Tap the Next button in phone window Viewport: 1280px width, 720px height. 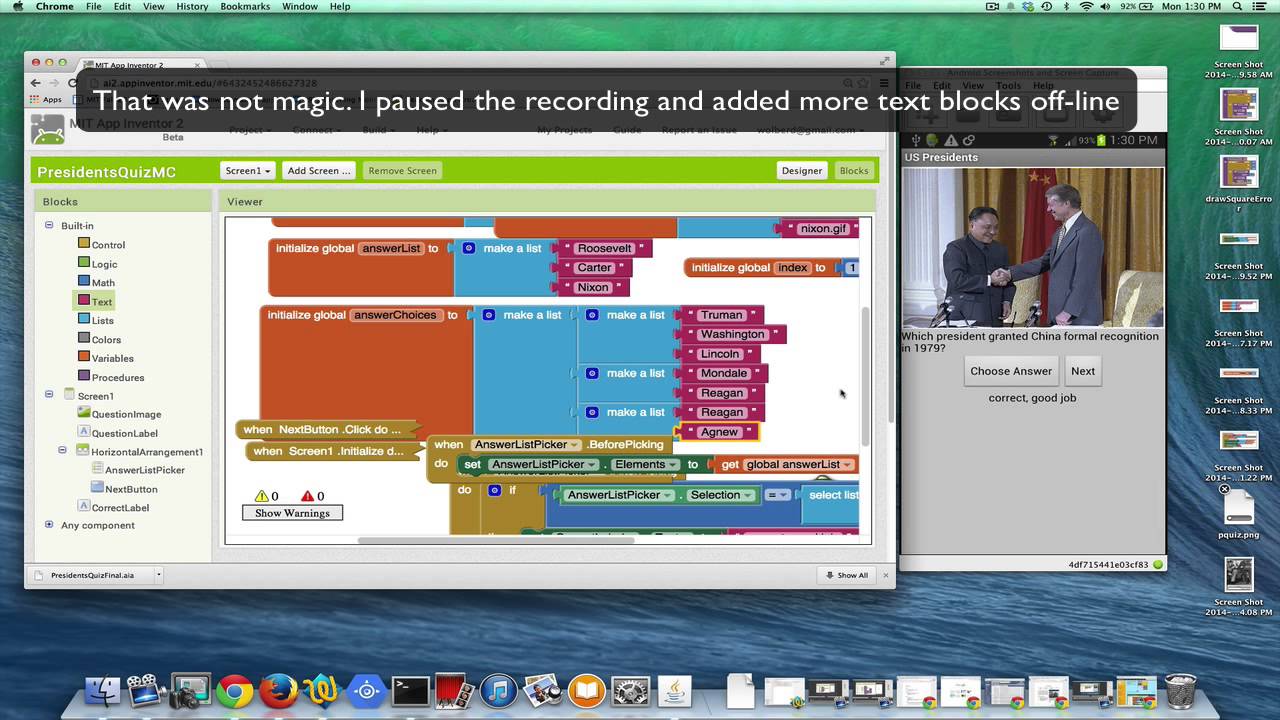pos(1083,371)
